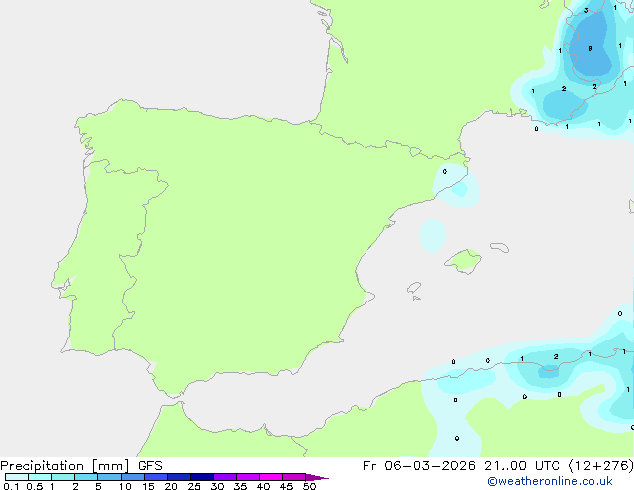Click the legend label '25'

[x=194, y=486]
